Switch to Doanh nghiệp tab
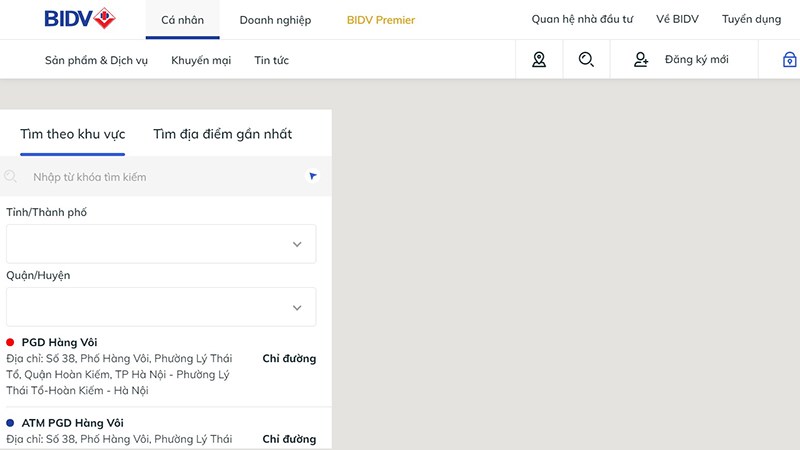This screenshot has height=450, width=800. coord(276,20)
